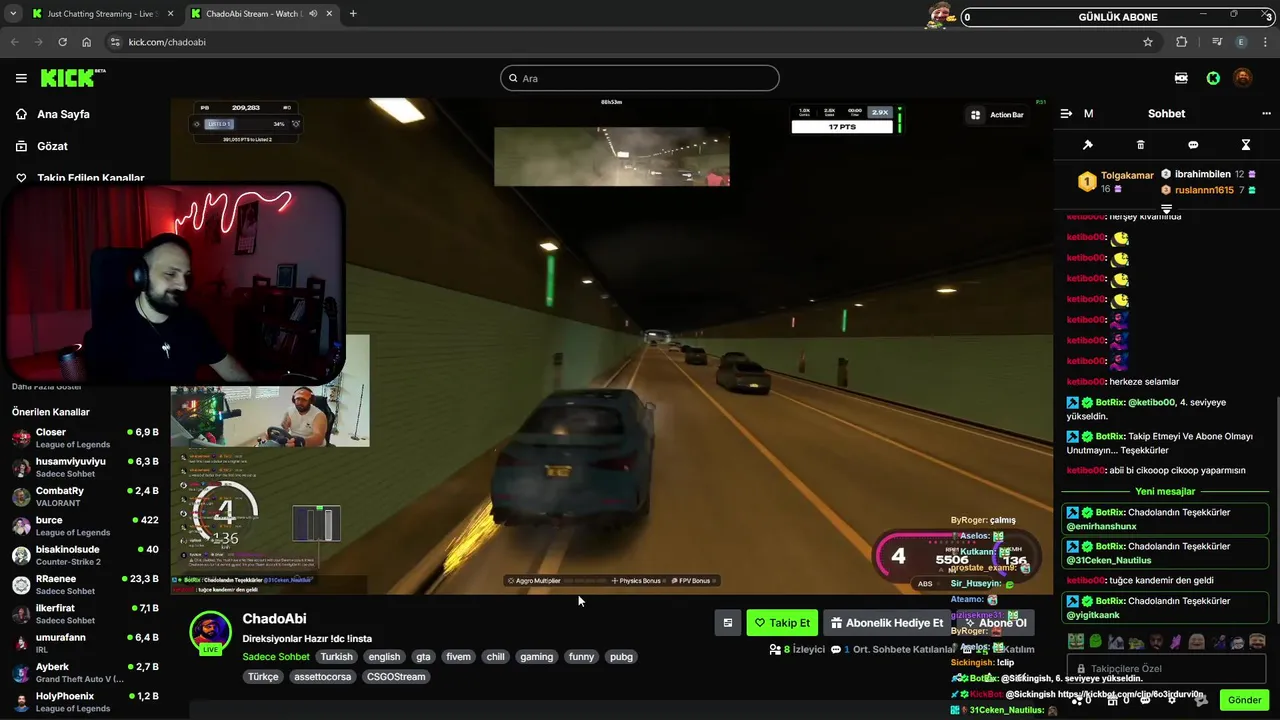Click the hourglass icon in chat toolbar
This screenshot has width=1280, height=720.
tap(1246, 145)
